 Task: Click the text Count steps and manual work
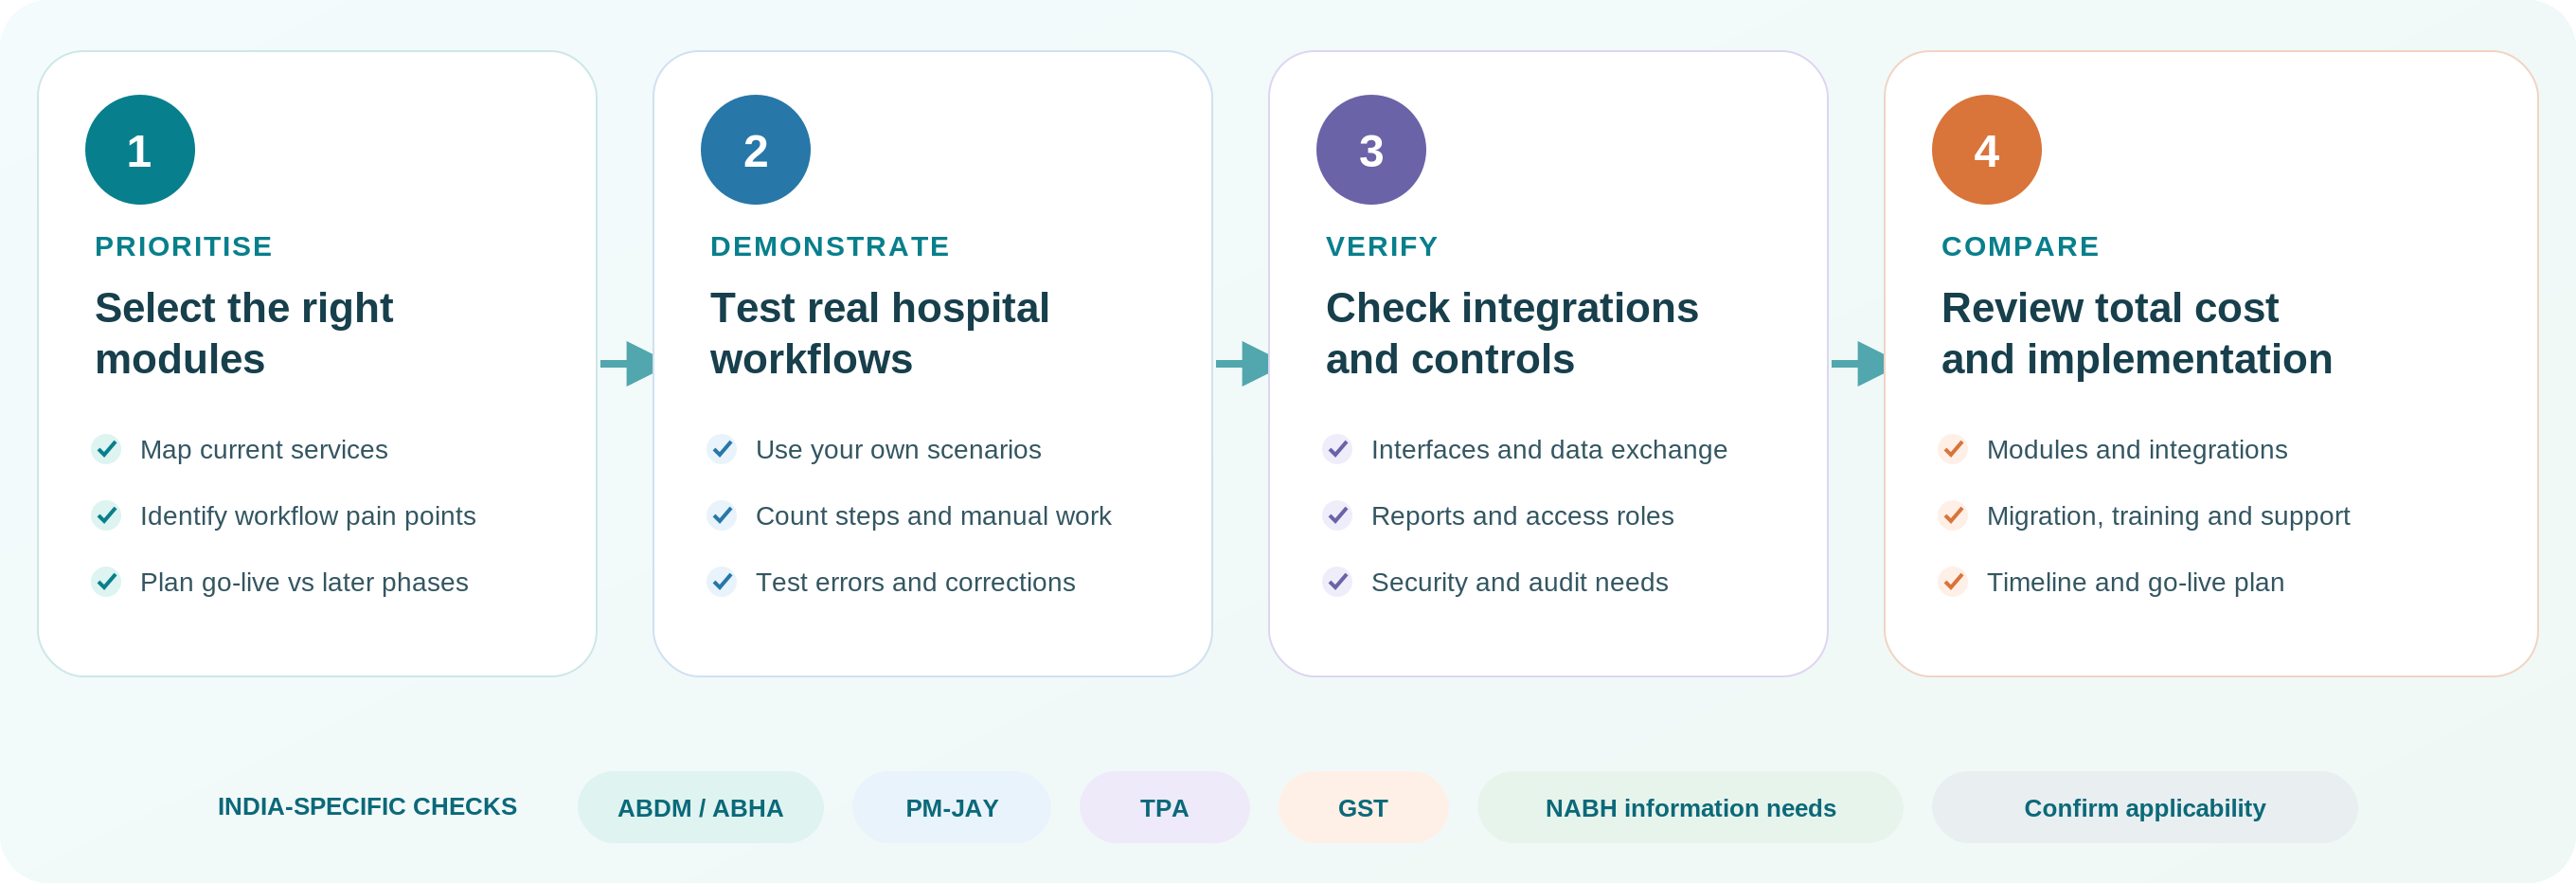click(x=933, y=516)
